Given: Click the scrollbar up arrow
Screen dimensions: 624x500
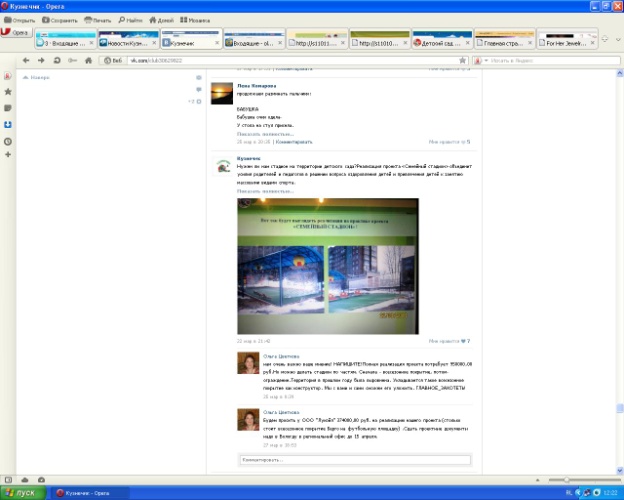Looking at the screenshot, I should click(620, 73).
